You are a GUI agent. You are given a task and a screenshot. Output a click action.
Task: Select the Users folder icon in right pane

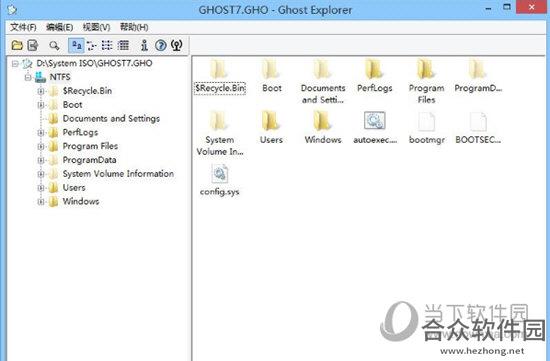click(271, 121)
